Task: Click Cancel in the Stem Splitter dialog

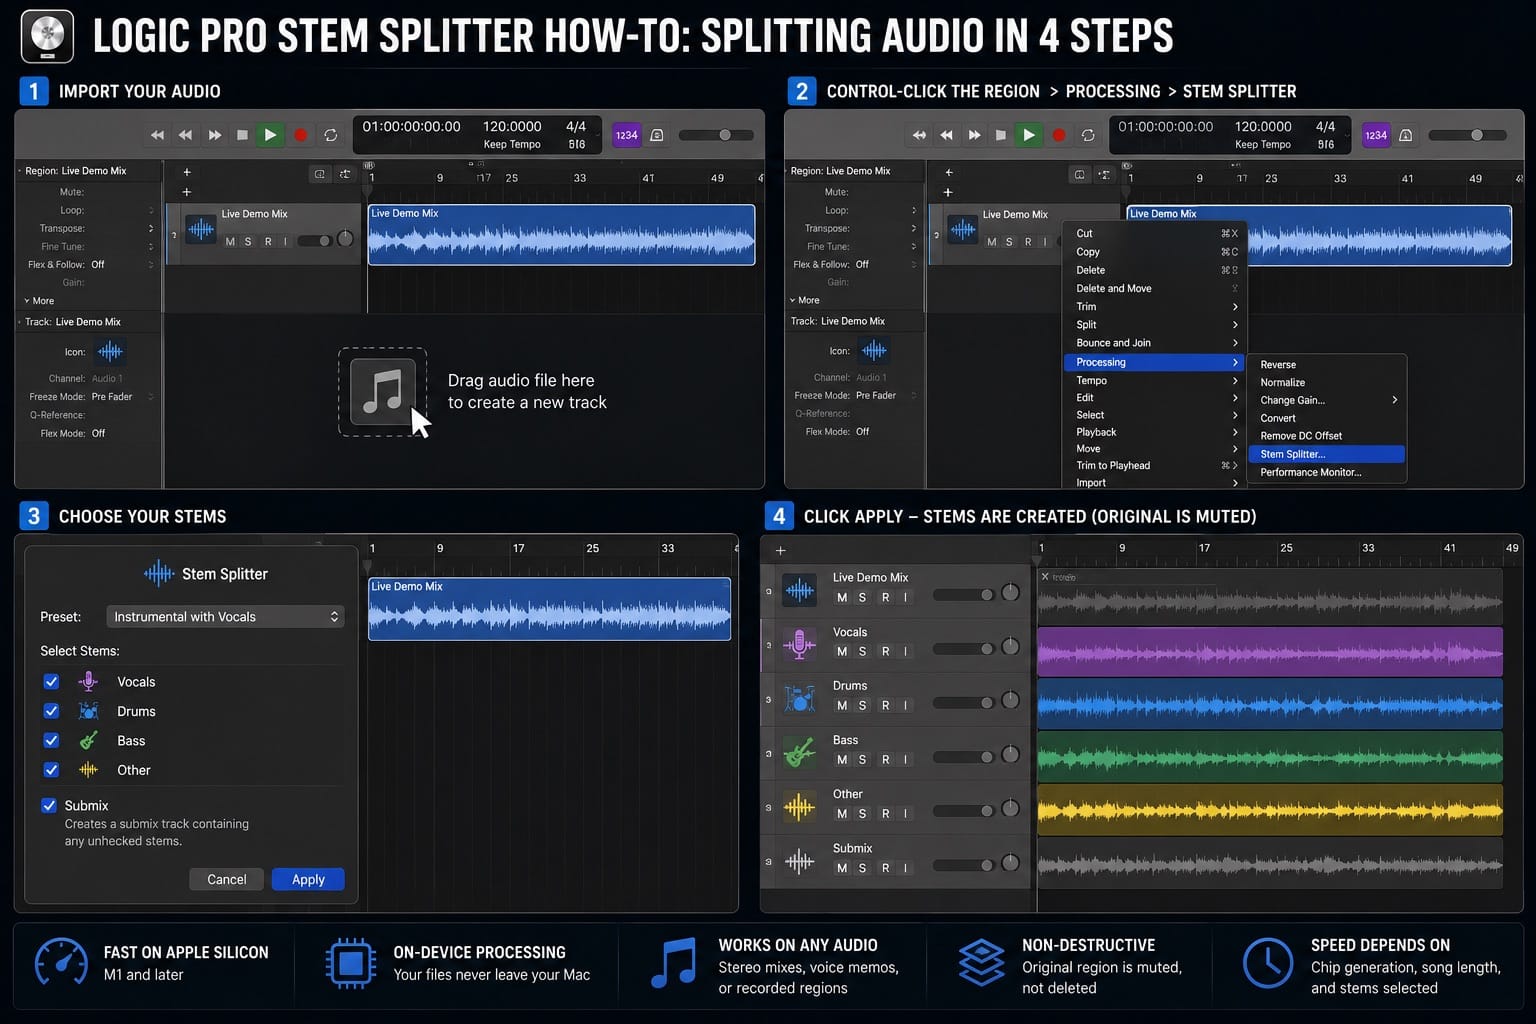Action: pos(227,879)
